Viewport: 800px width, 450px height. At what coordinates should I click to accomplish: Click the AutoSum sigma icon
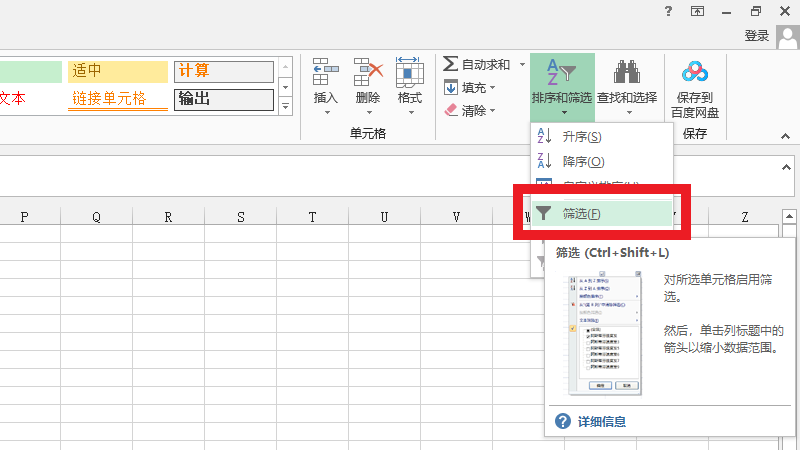451,64
